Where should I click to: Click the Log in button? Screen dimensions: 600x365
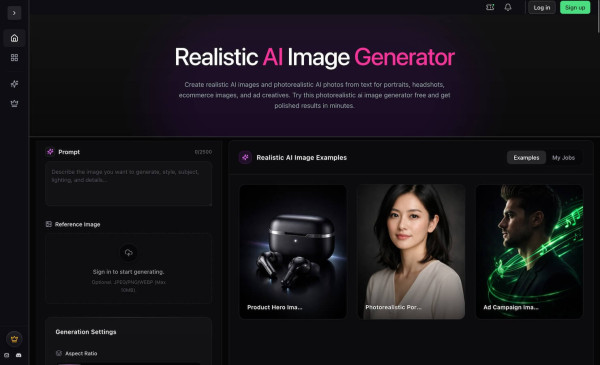(x=541, y=8)
